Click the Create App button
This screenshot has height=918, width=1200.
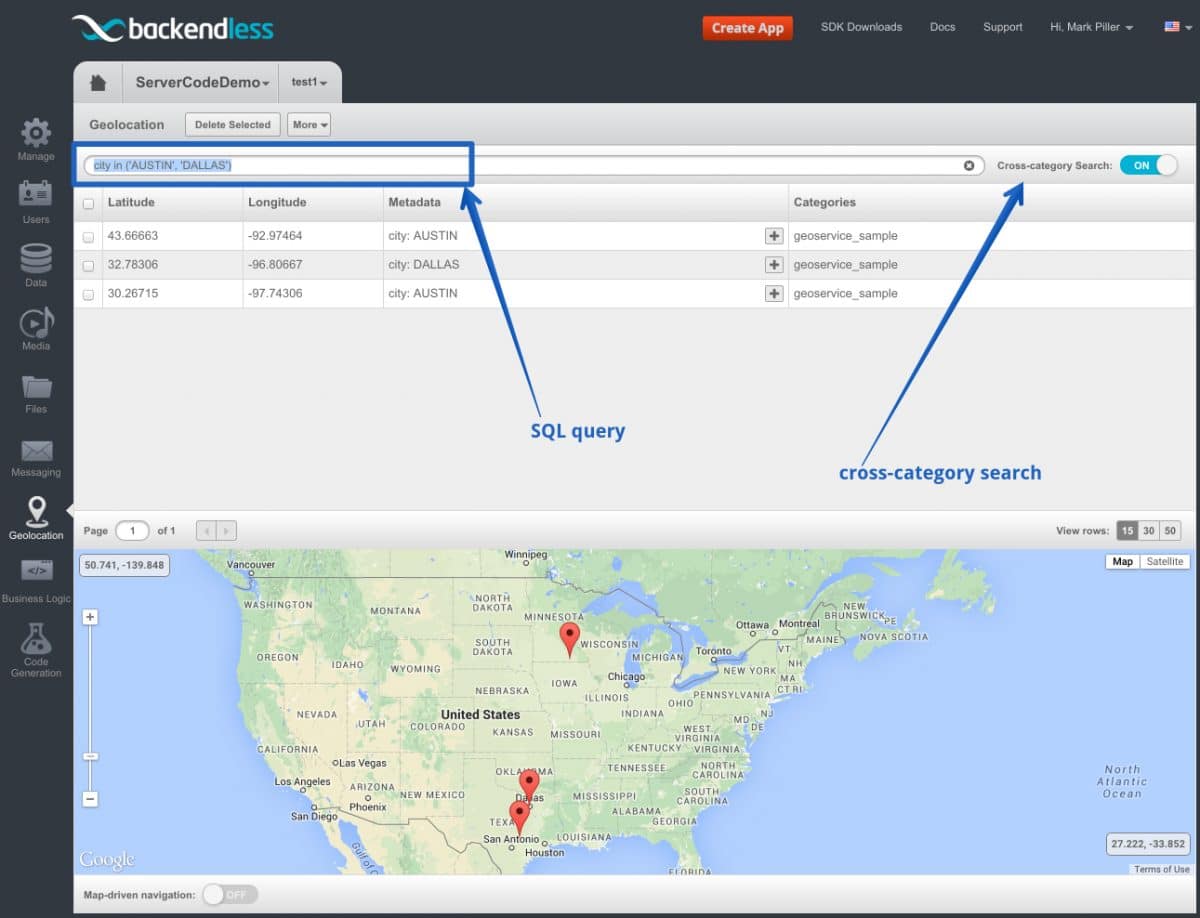(x=747, y=28)
